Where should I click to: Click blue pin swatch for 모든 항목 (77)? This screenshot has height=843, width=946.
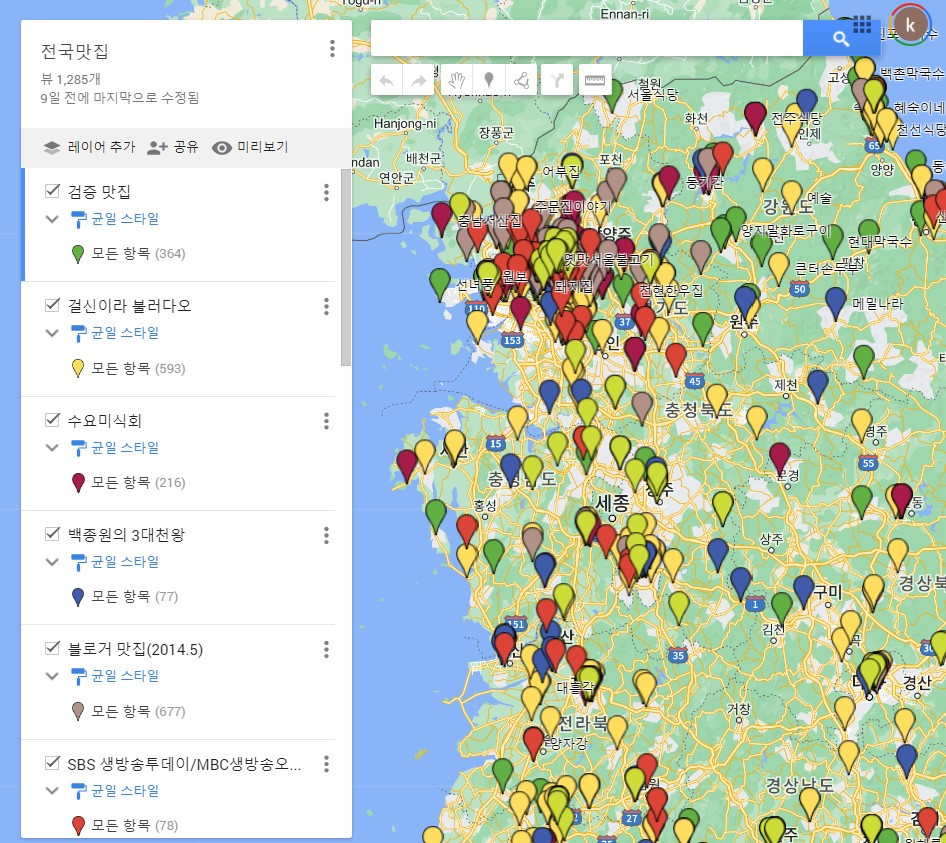[x=78, y=597]
